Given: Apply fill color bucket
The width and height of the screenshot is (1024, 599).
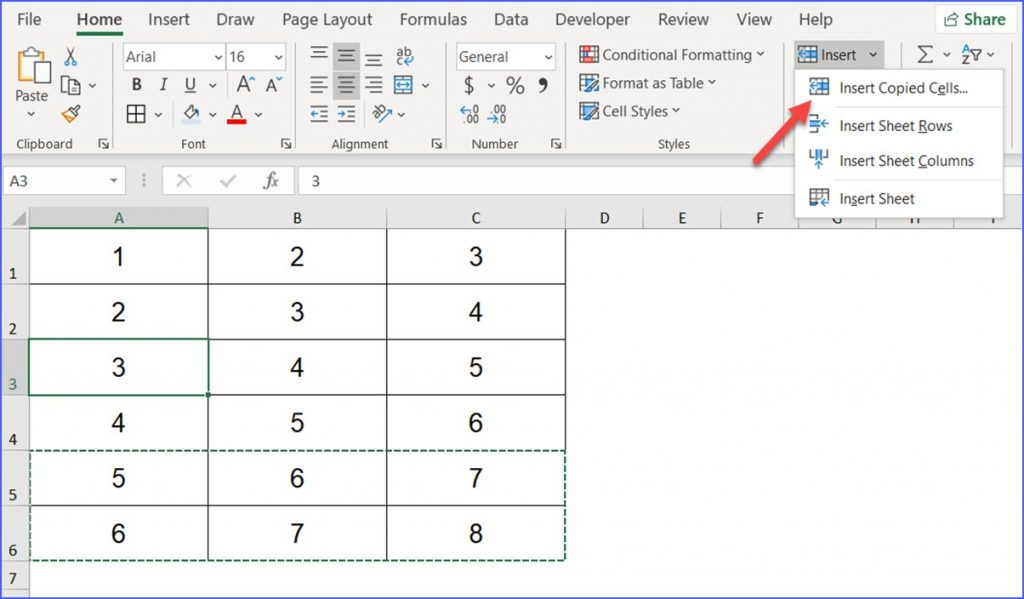Looking at the screenshot, I should 191,114.
